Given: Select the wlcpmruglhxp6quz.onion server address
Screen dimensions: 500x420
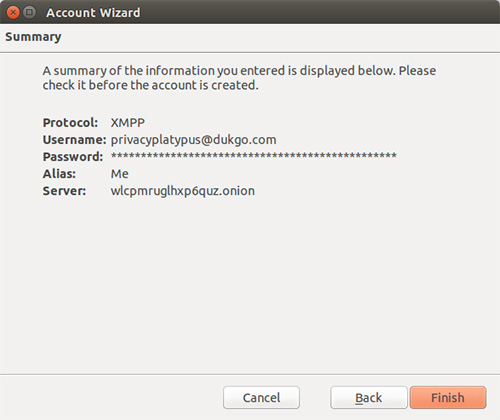Looking at the screenshot, I should tap(183, 191).
